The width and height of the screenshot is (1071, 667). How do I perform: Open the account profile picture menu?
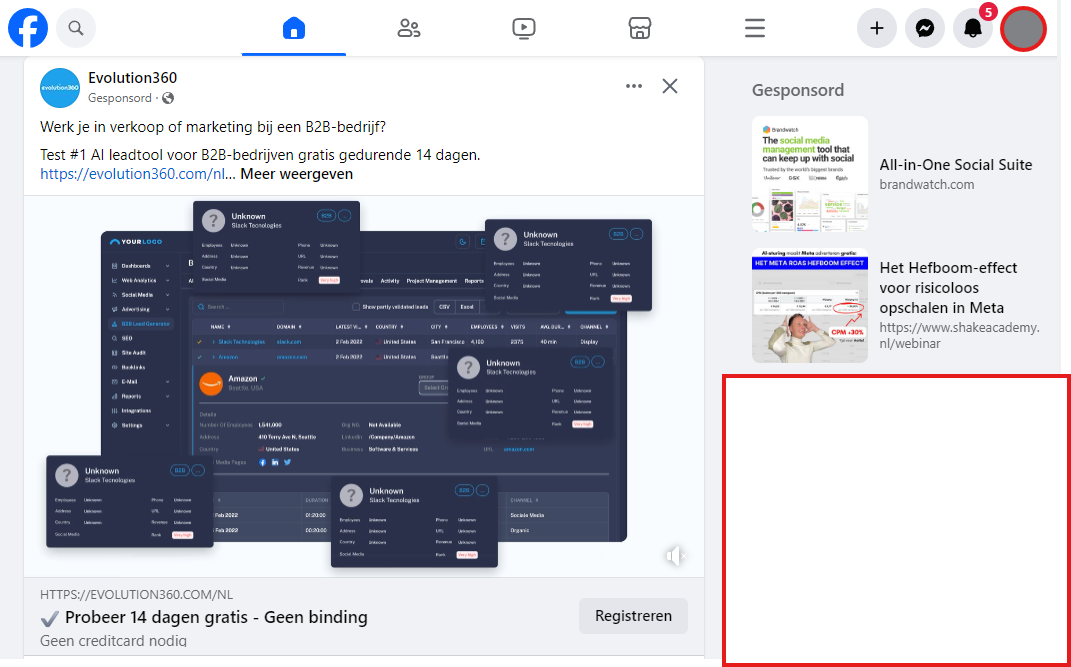[1023, 29]
